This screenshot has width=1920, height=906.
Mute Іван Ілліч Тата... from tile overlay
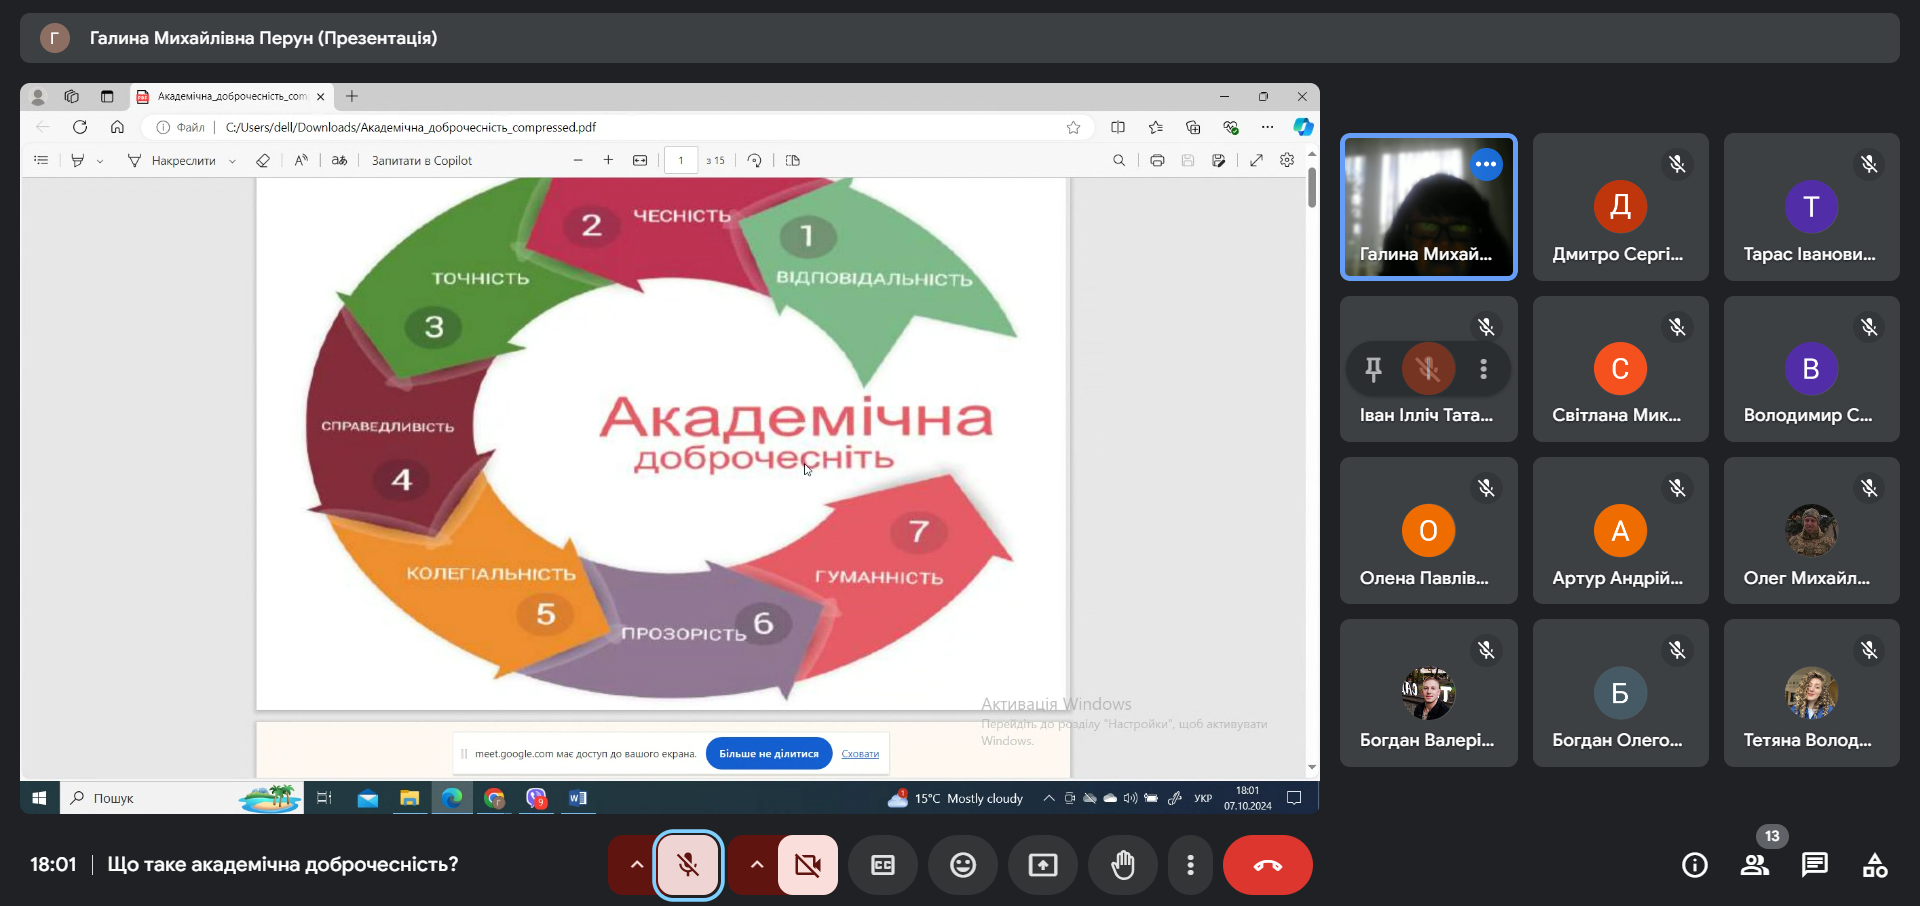coord(1428,369)
